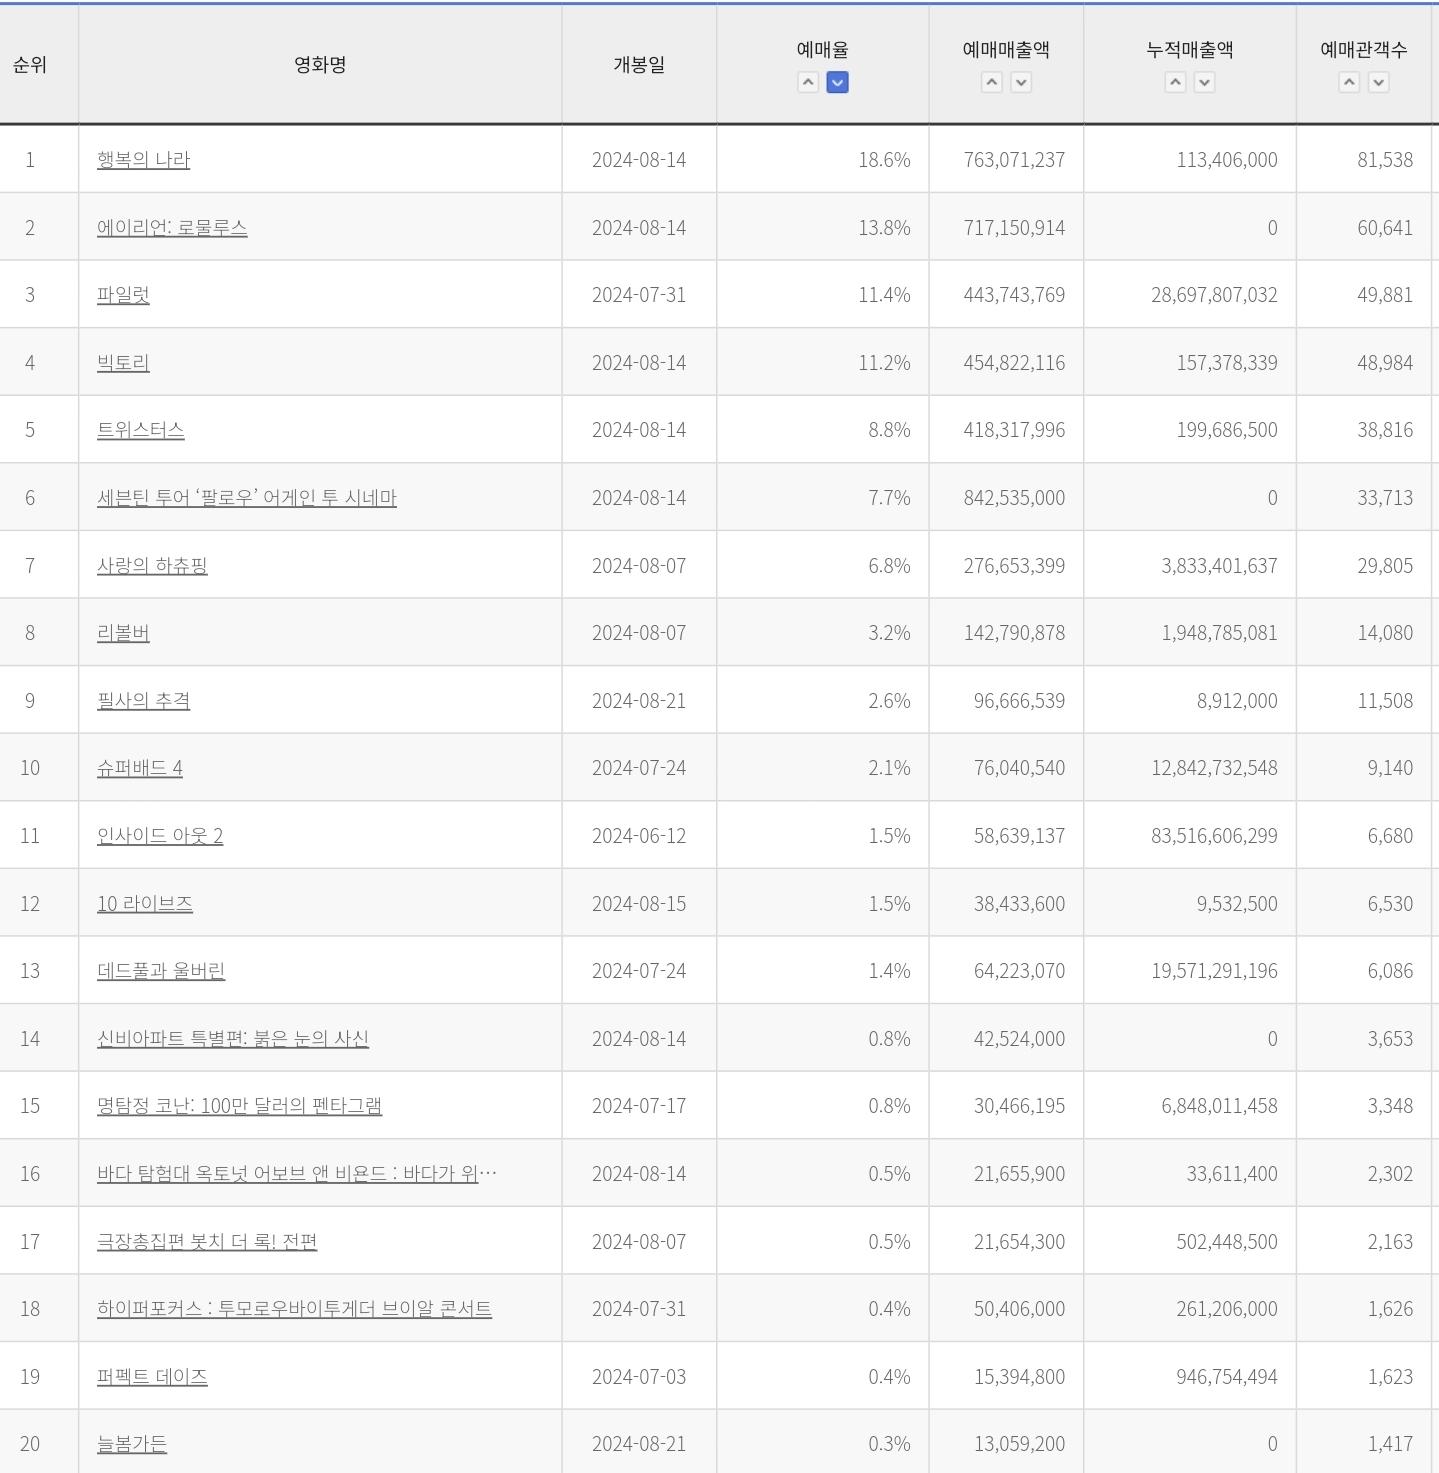Open movie link 퍼펙트 데이즈
The height and width of the screenshot is (1473, 1439).
[152, 1377]
